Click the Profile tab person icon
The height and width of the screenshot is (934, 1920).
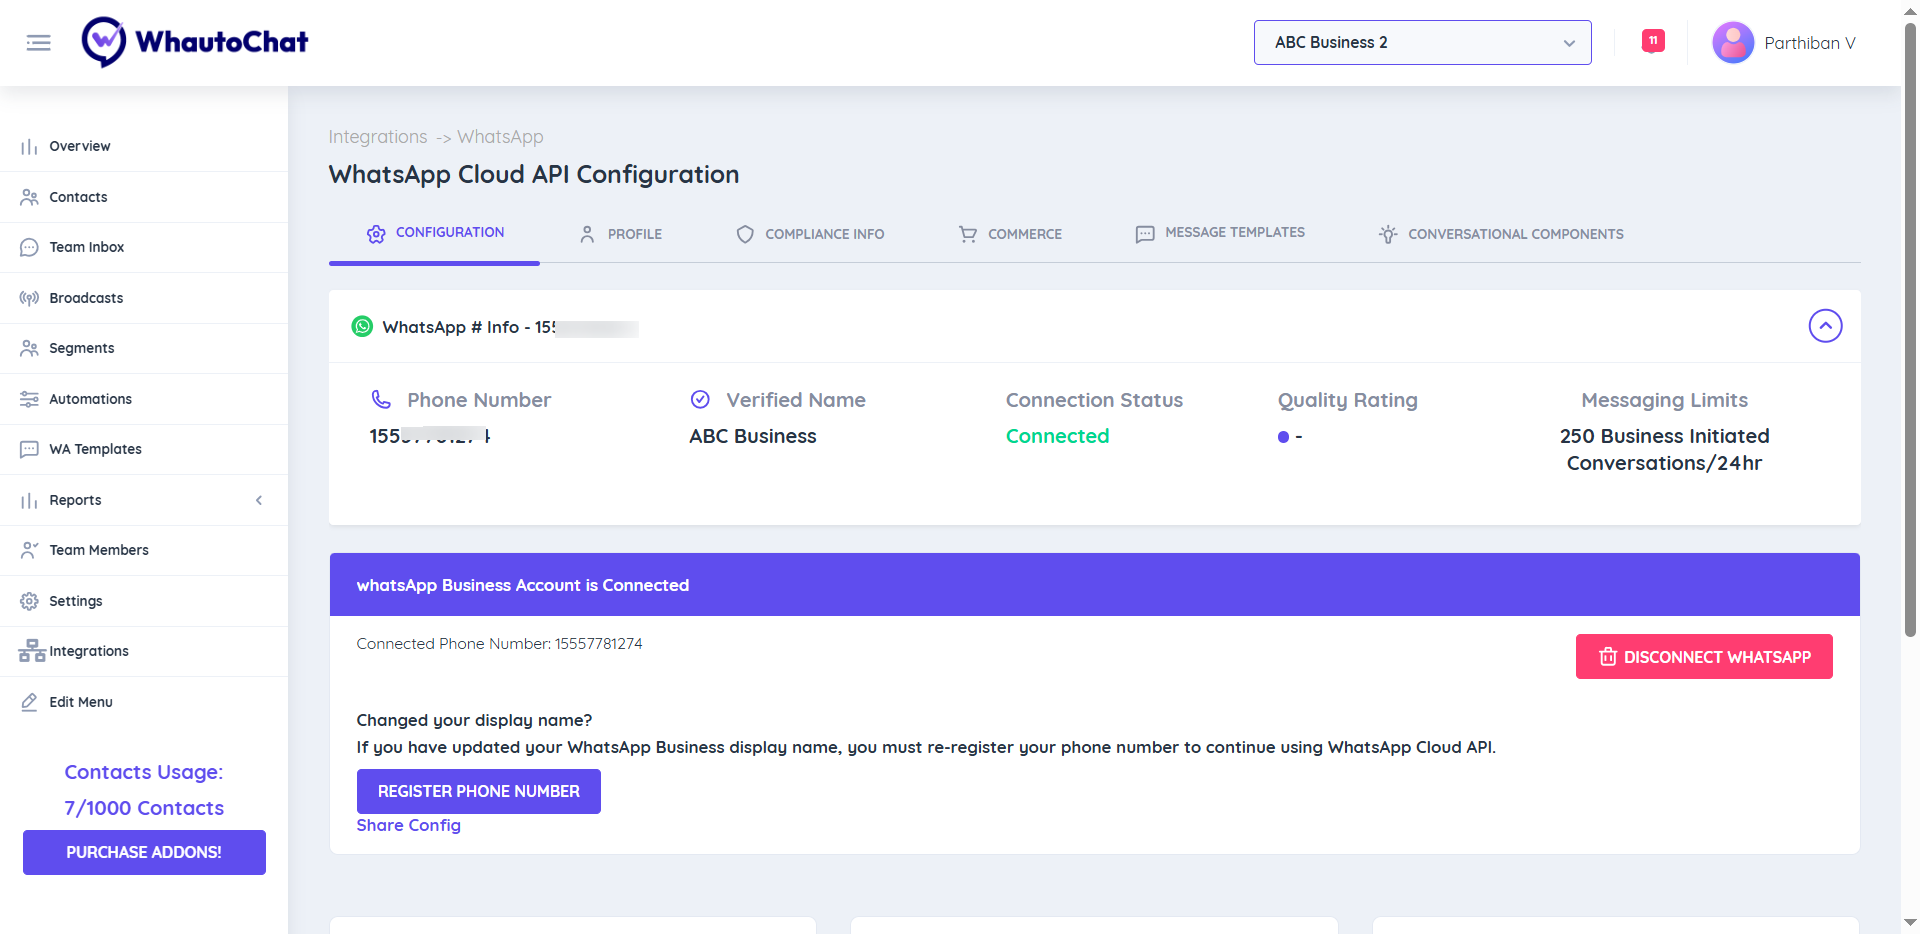coord(587,234)
